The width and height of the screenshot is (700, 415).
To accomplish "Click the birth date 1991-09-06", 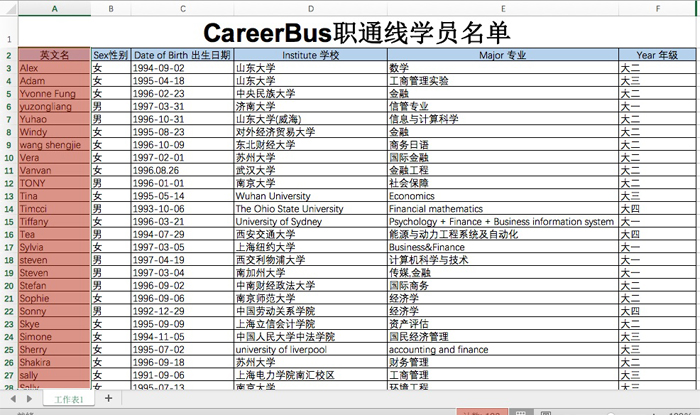I will (x=183, y=375).
